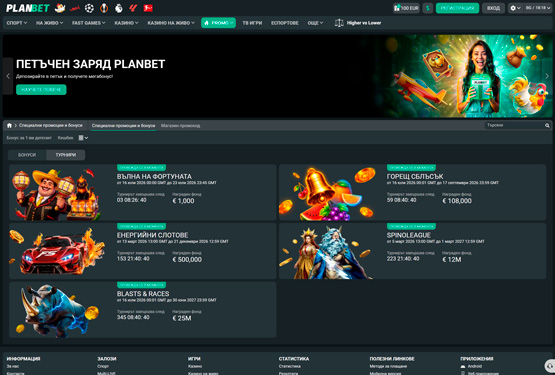Open the BG language and time dropdown
This screenshot has height=375, width=555.
(538, 8)
